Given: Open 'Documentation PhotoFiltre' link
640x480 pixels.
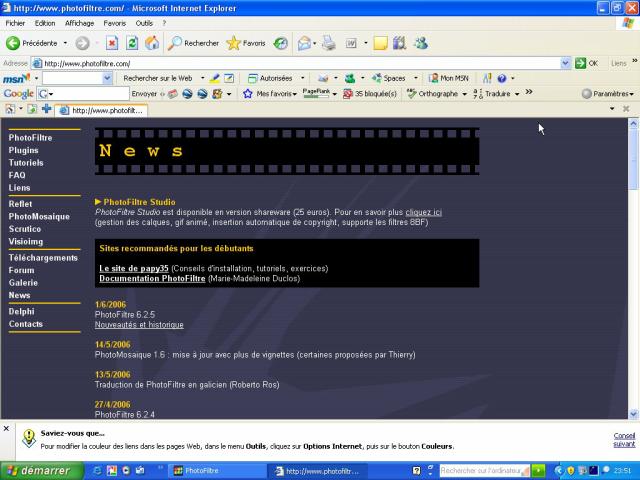Looking at the screenshot, I should pos(152,278).
